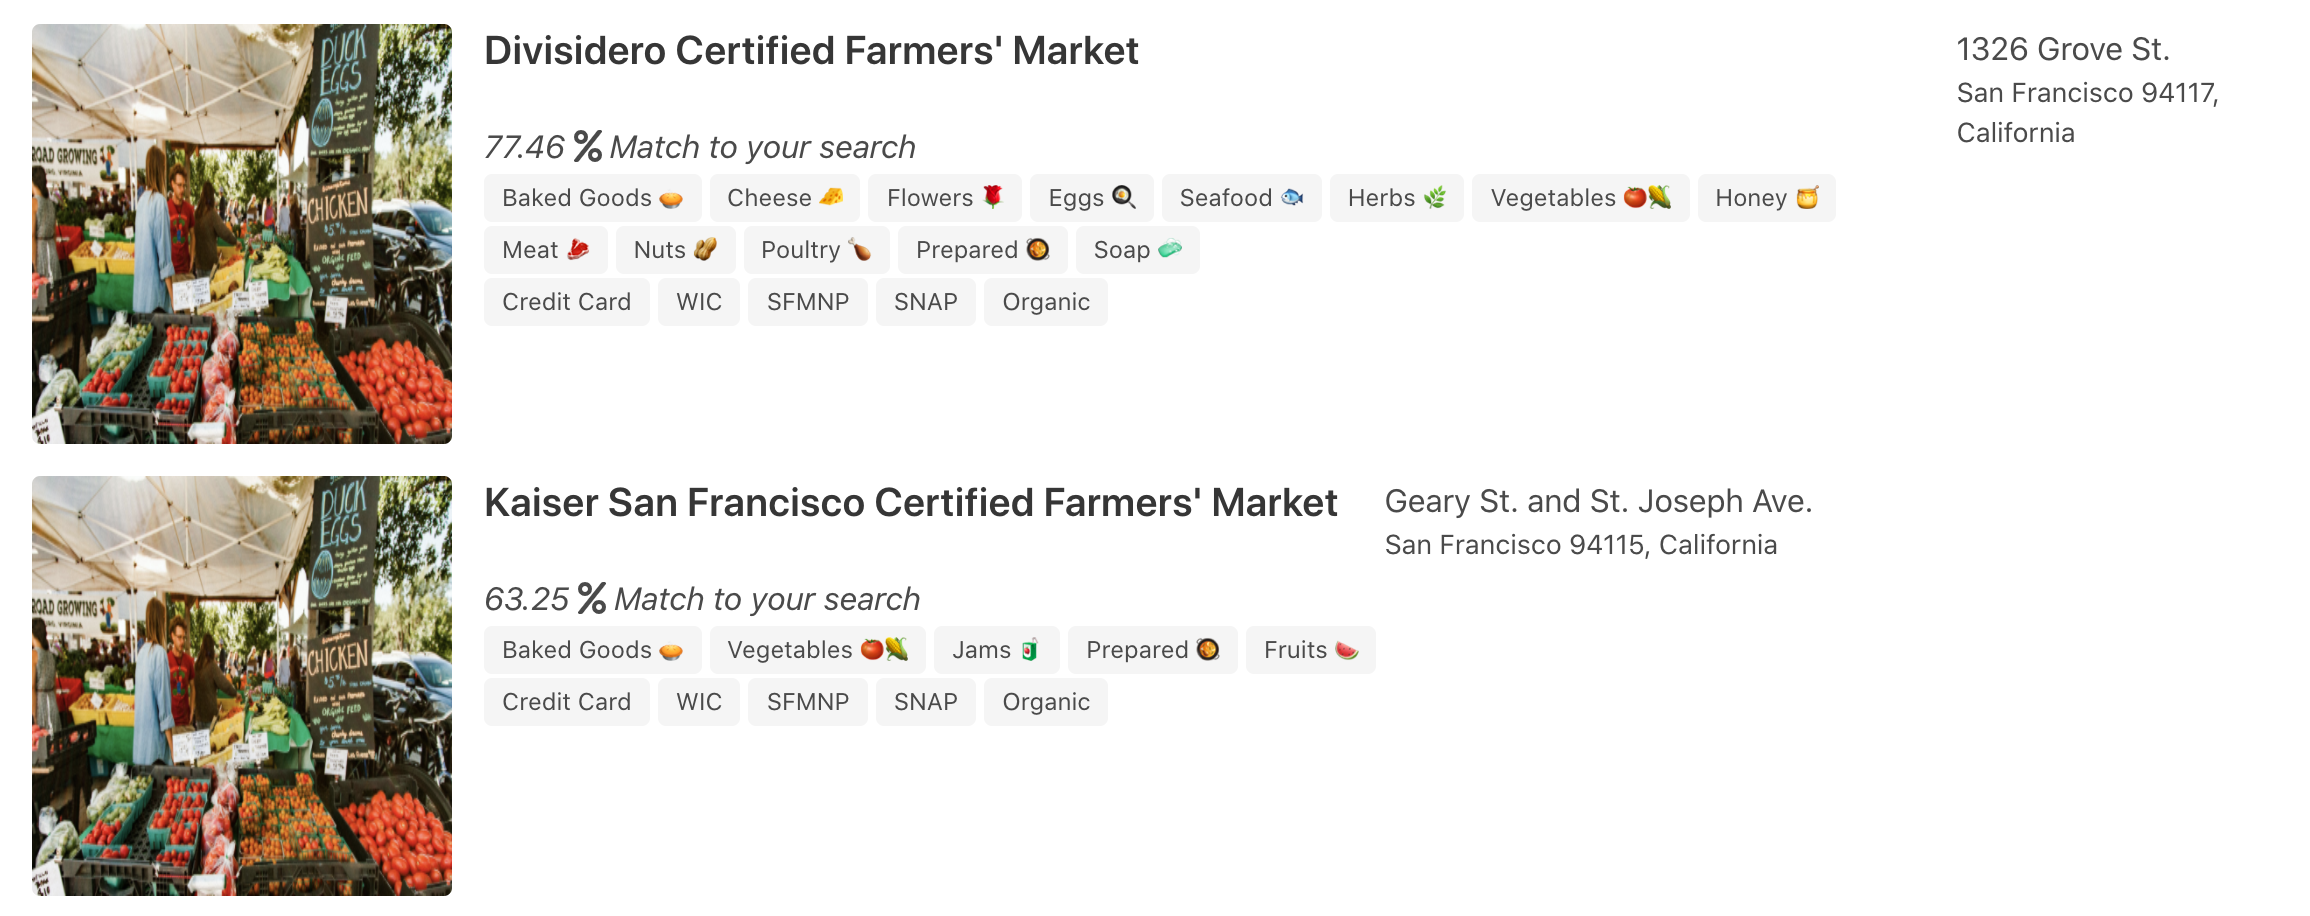Click the watermelon icon beside Fruits

[1347, 650]
